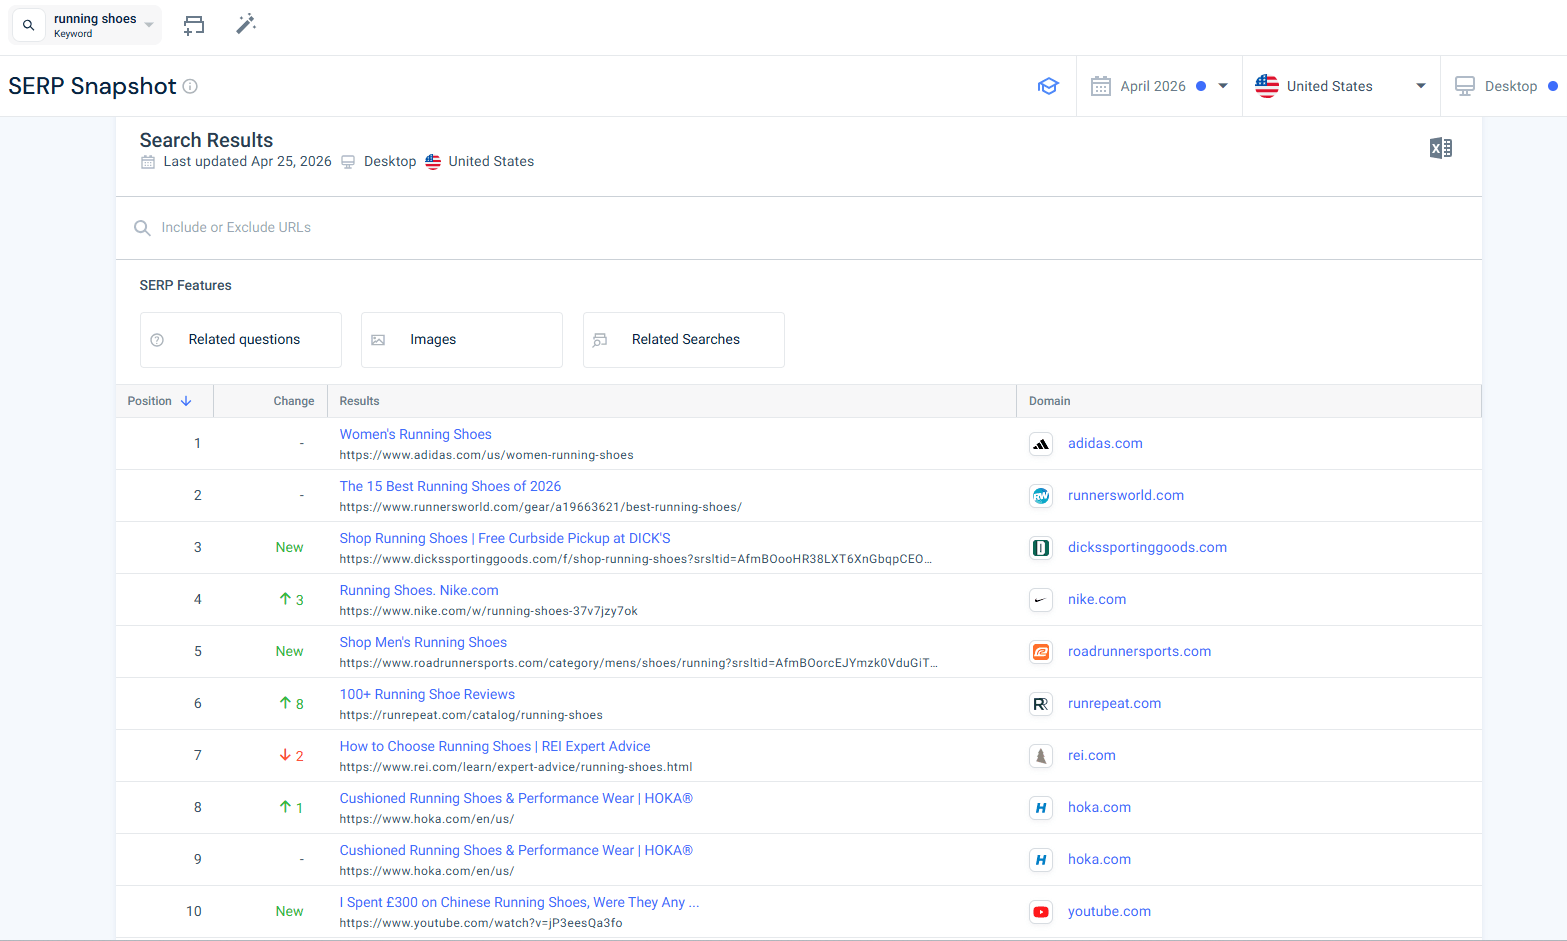Image resolution: width=1567 pixels, height=941 pixels.
Task: Click the graduation cap learning icon
Action: (x=1048, y=86)
